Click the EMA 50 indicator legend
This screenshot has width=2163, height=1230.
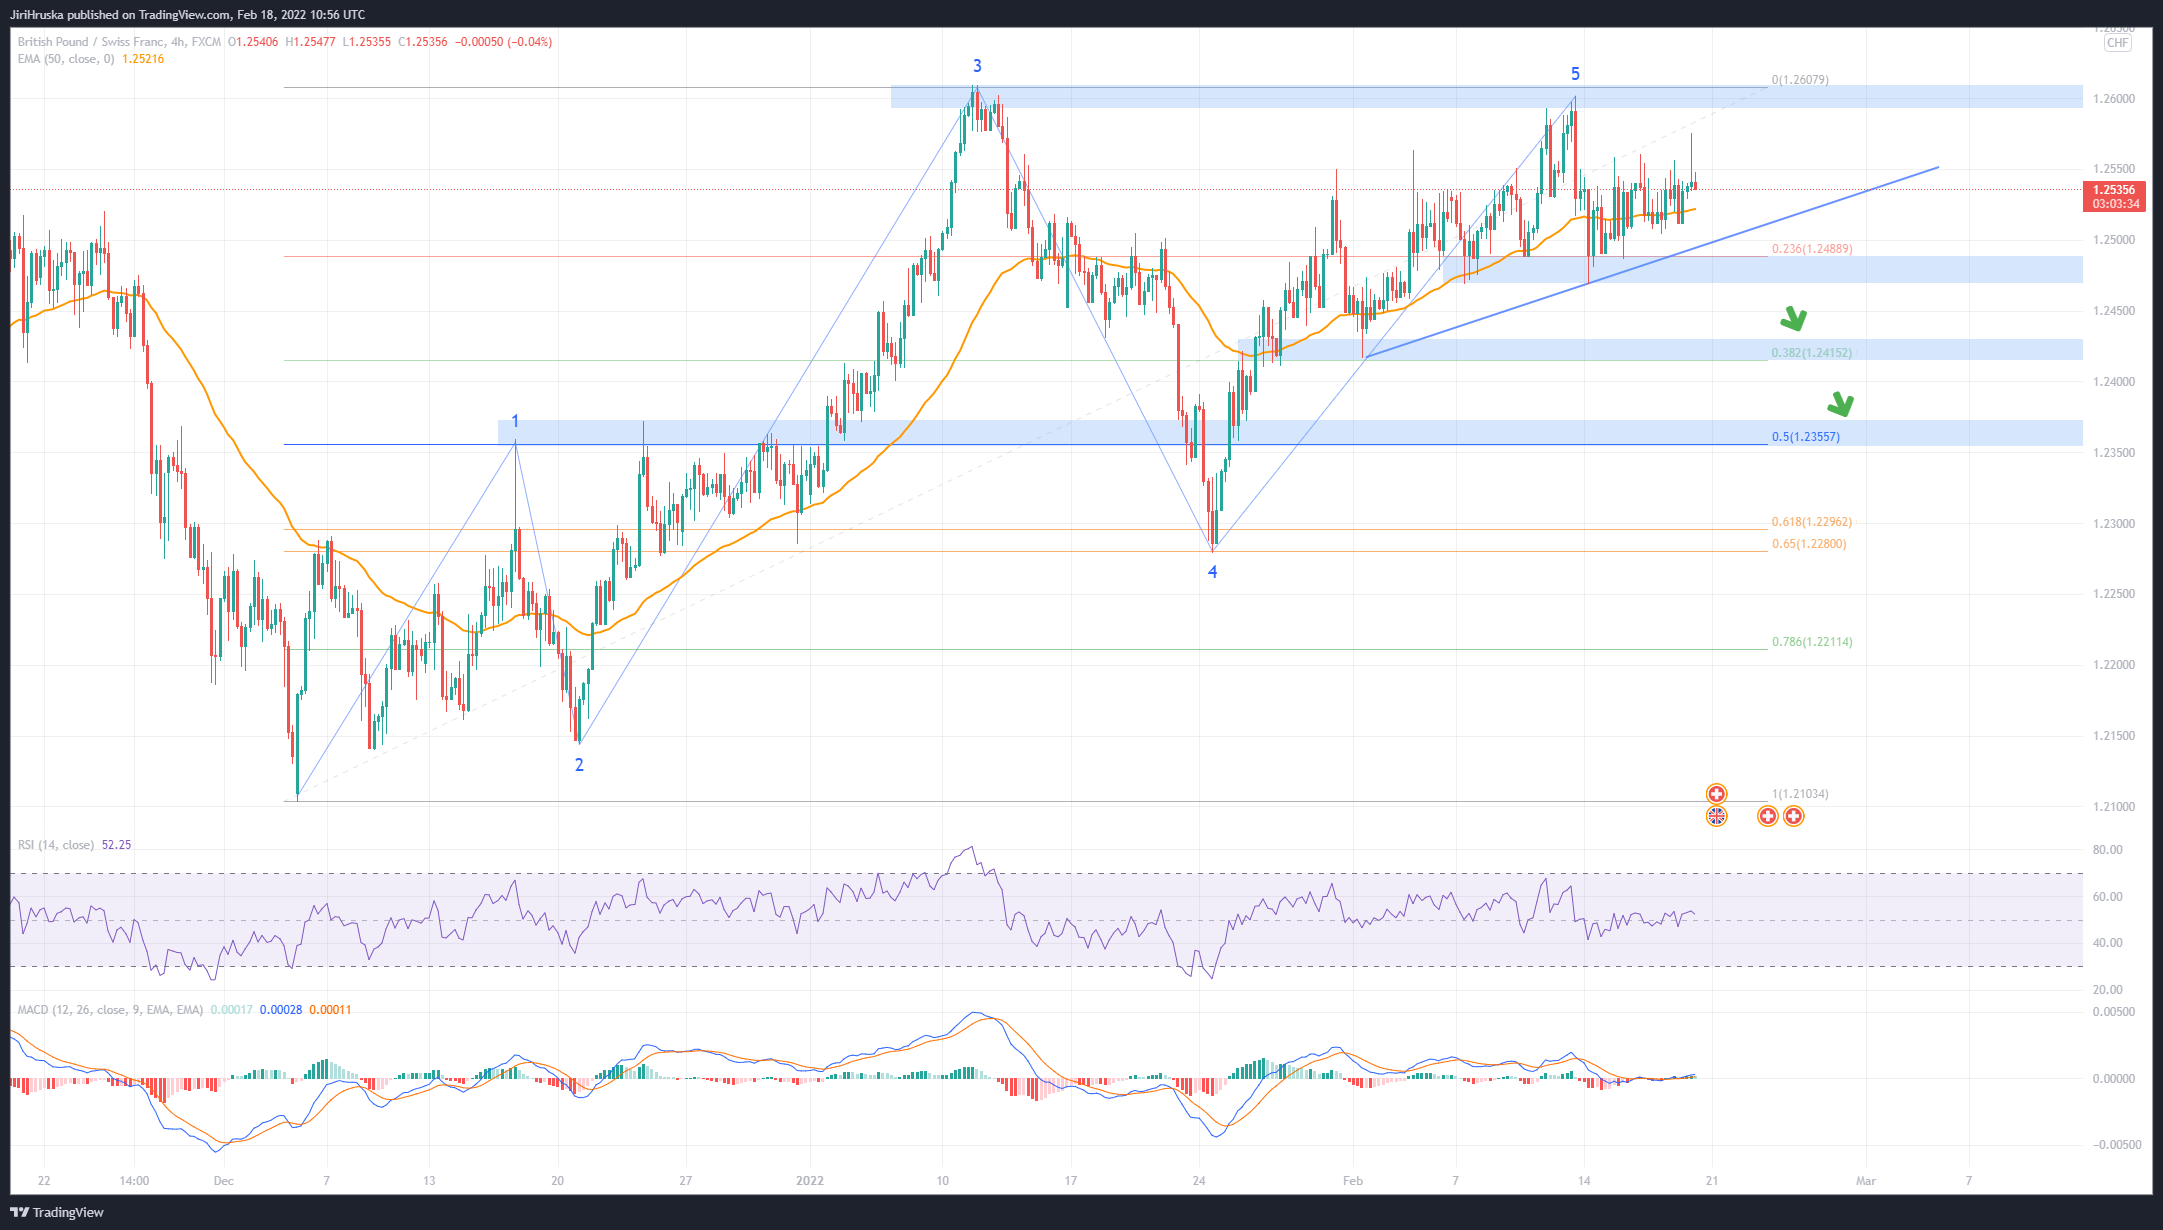(66, 59)
